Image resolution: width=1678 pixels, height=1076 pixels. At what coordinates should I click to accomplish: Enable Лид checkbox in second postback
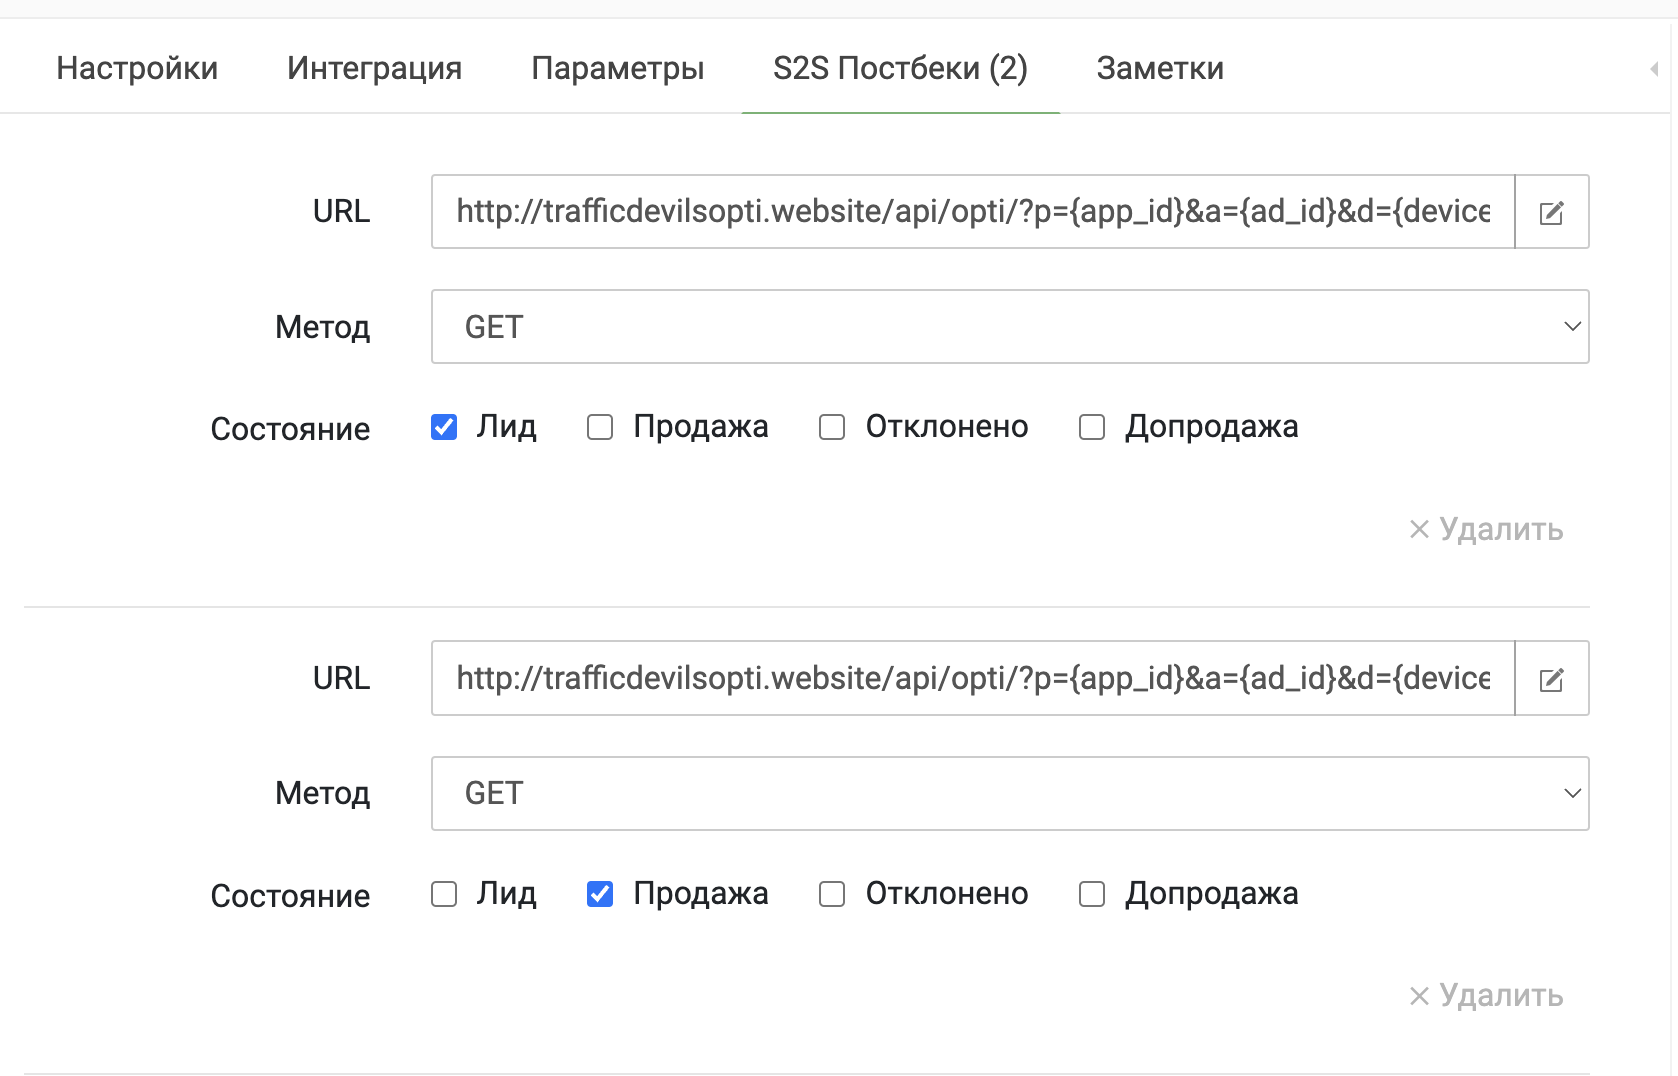[444, 894]
